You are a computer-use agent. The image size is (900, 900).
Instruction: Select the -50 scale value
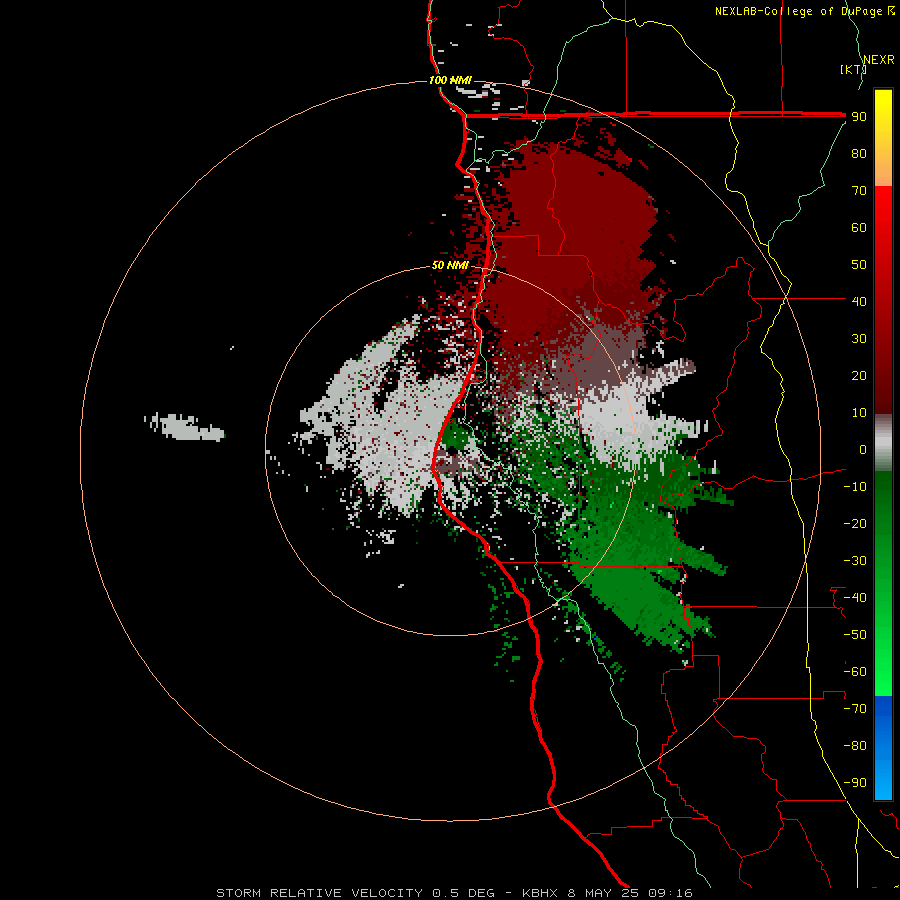(855, 635)
